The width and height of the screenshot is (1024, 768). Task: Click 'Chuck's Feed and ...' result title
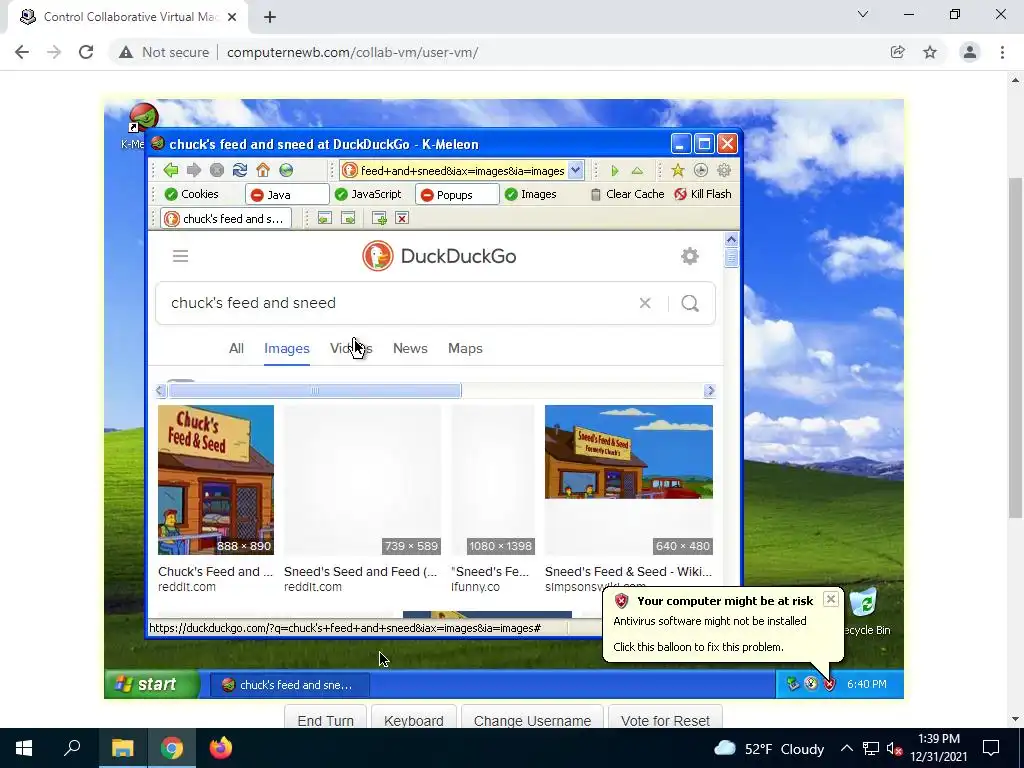click(216, 572)
